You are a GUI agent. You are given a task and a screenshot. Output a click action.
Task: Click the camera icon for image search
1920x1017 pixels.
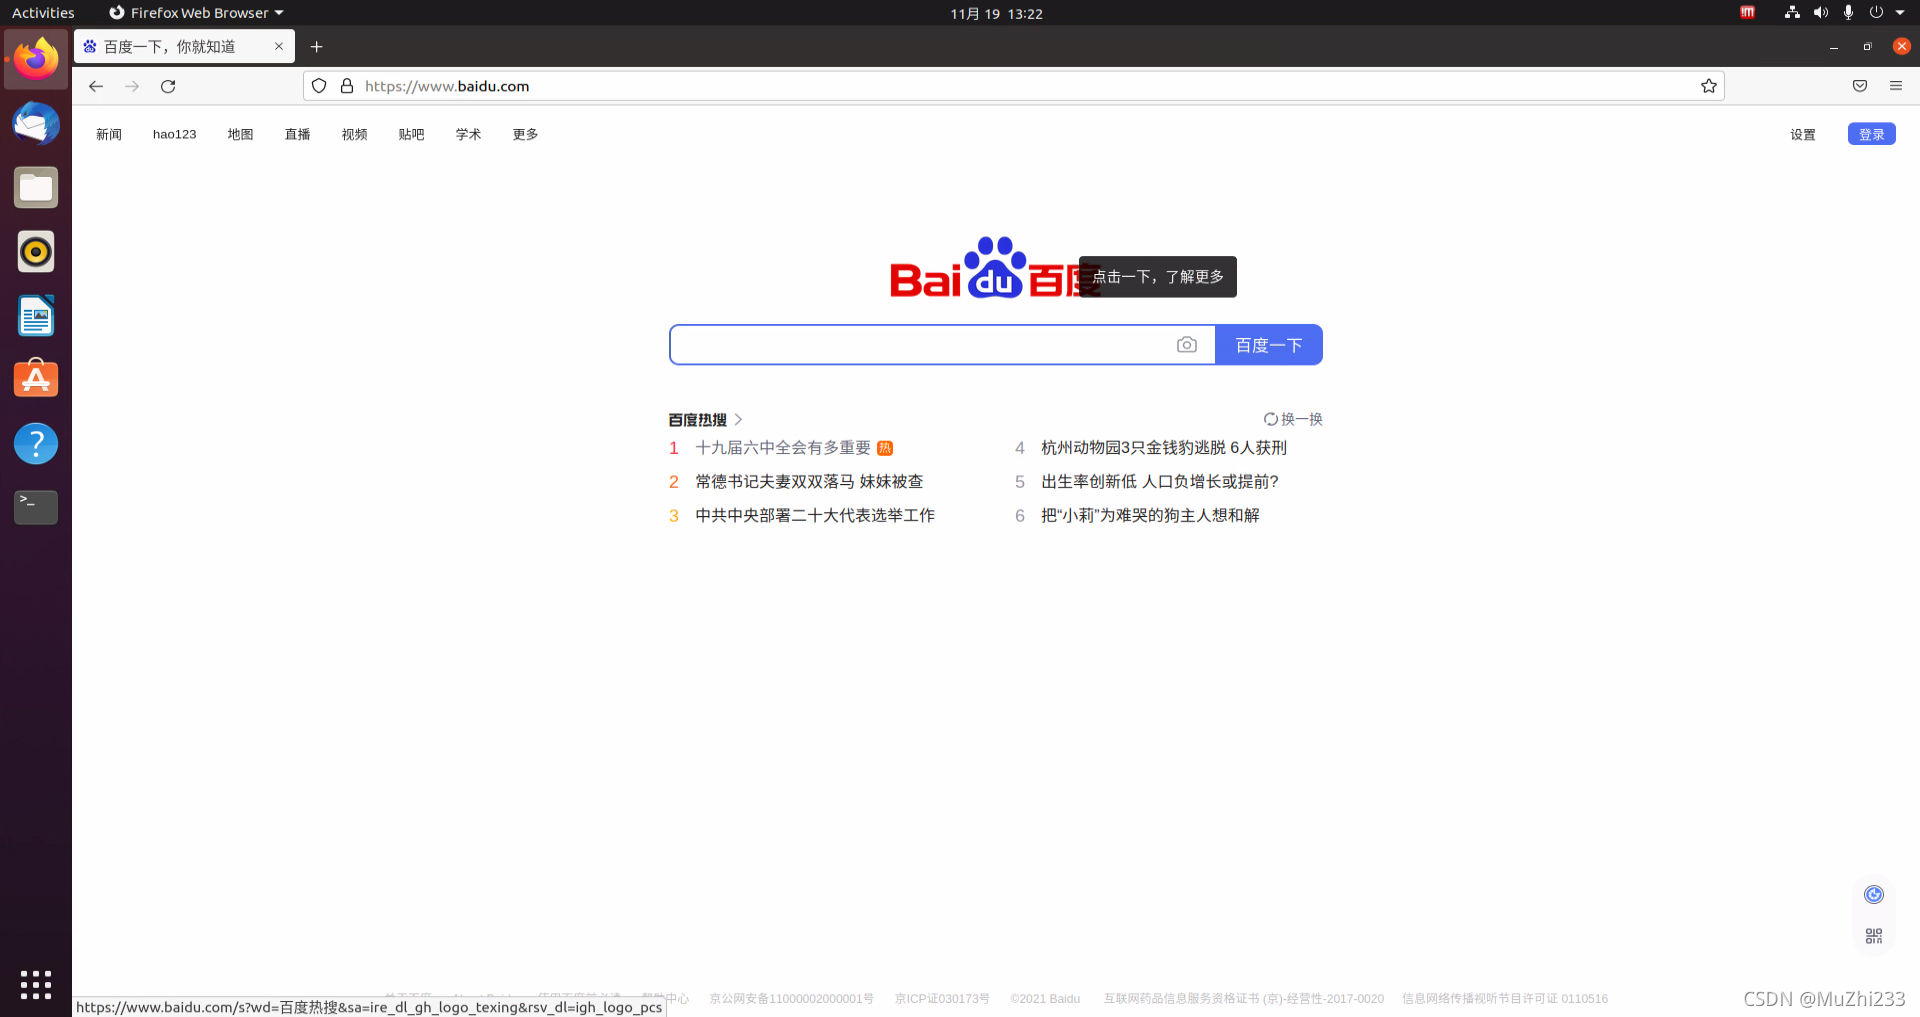click(x=1187, y=344)
